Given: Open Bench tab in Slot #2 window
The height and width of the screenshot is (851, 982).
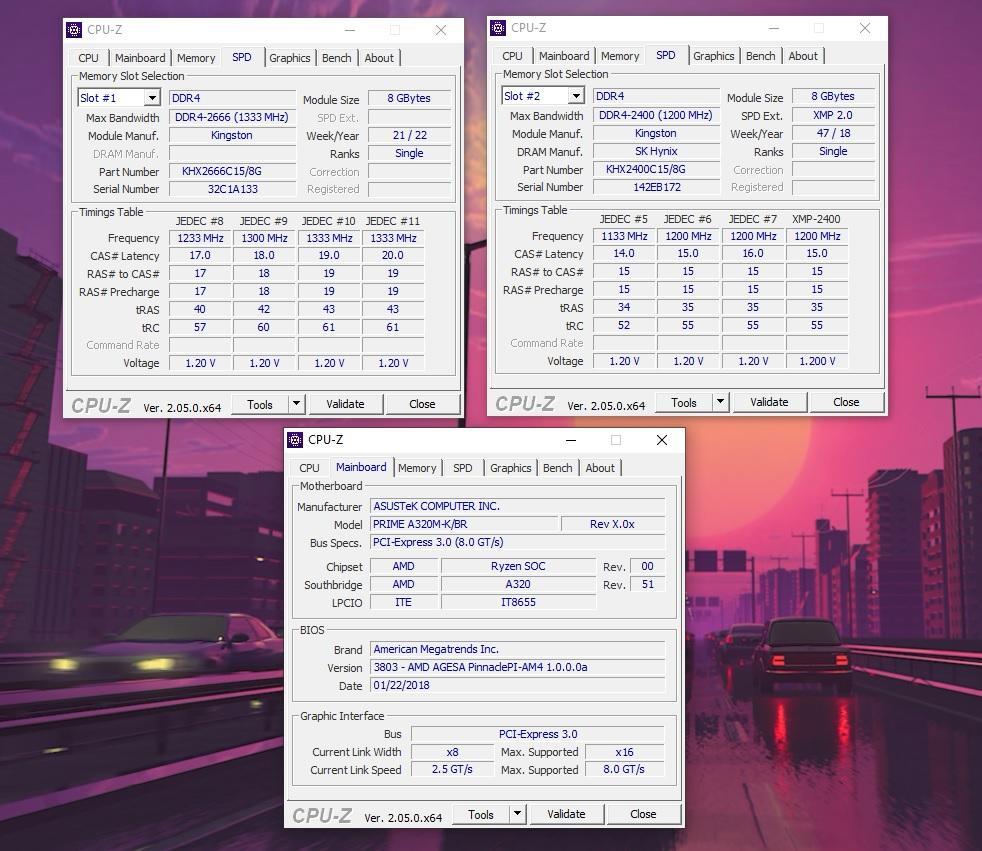Looking at the screenshot, I should pyautogui.click(x=760, y=56).
